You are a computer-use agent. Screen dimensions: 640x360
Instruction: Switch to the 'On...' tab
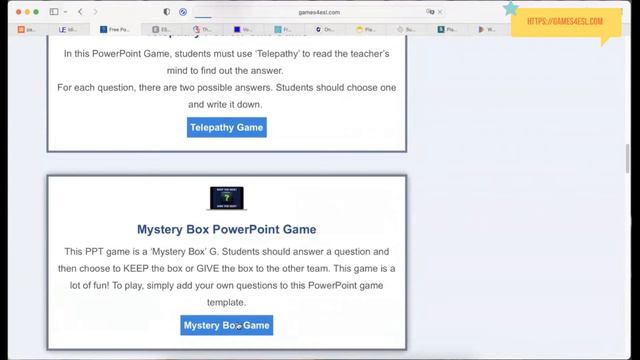point(324,29)
